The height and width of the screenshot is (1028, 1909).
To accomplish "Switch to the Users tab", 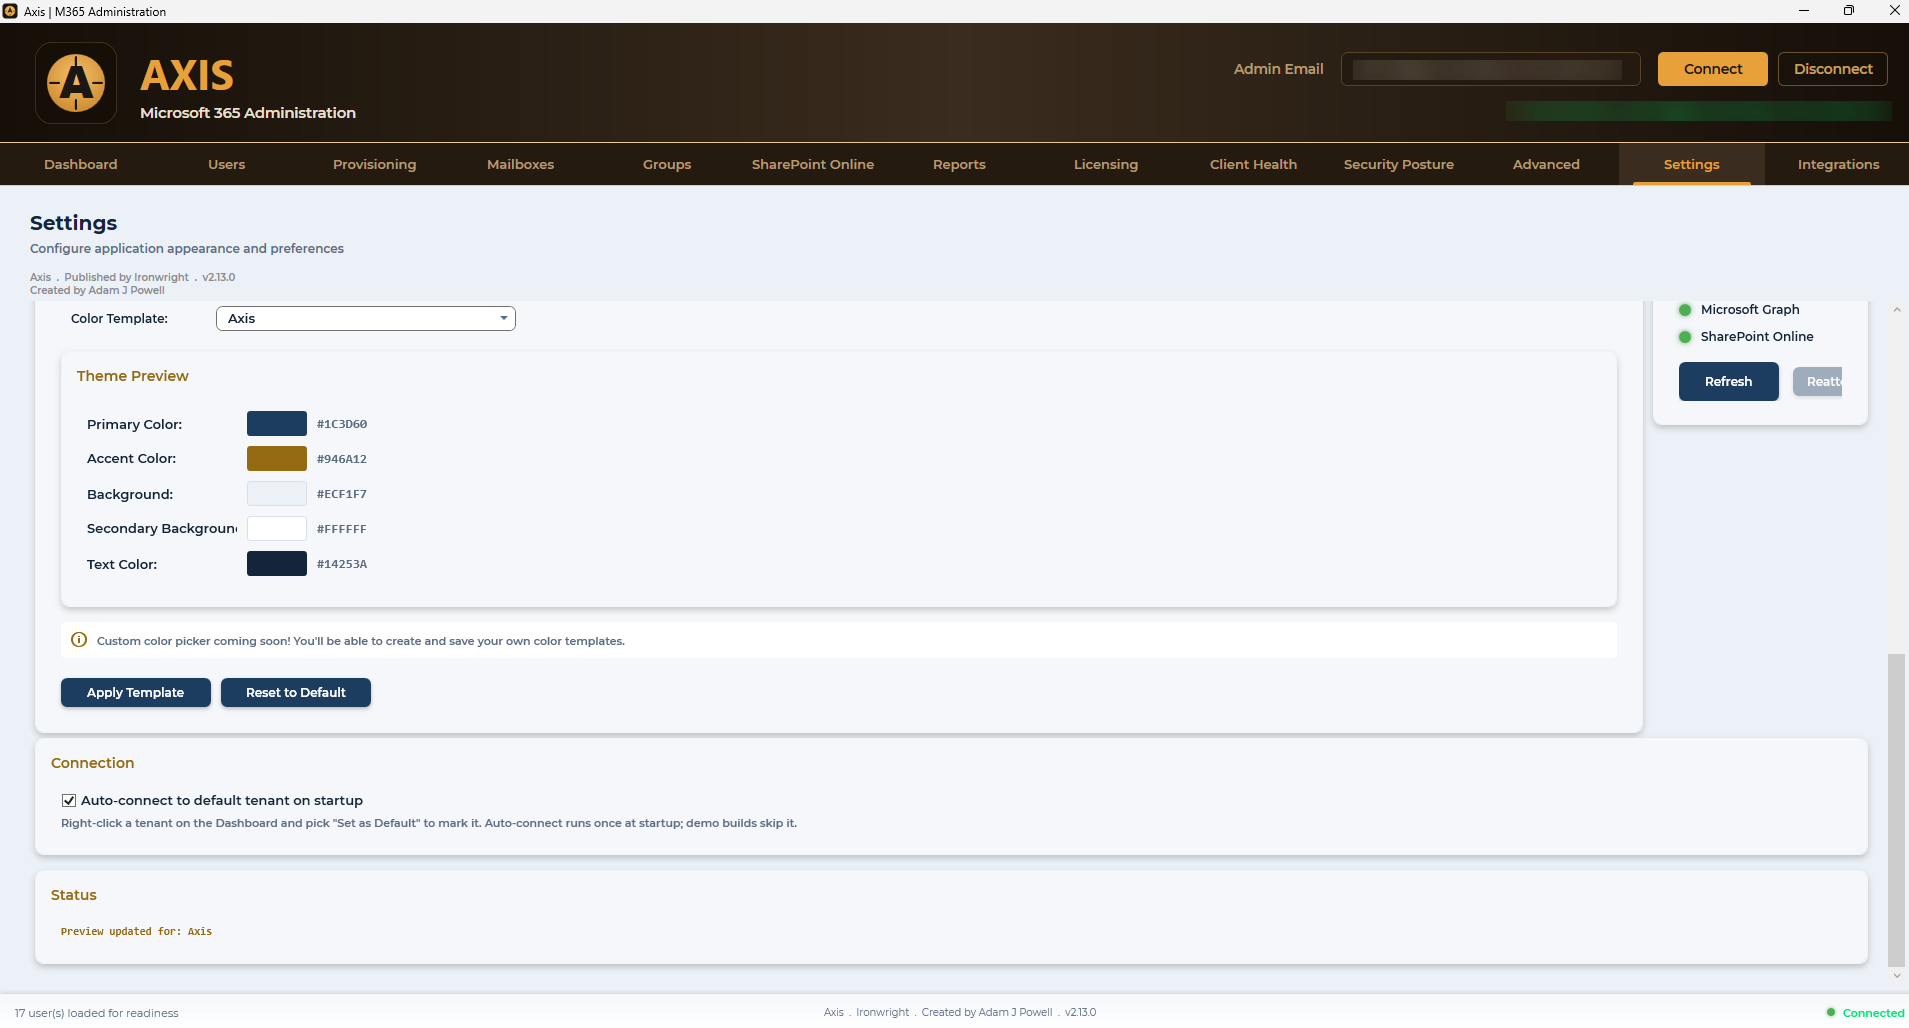I will coord(227,164).
